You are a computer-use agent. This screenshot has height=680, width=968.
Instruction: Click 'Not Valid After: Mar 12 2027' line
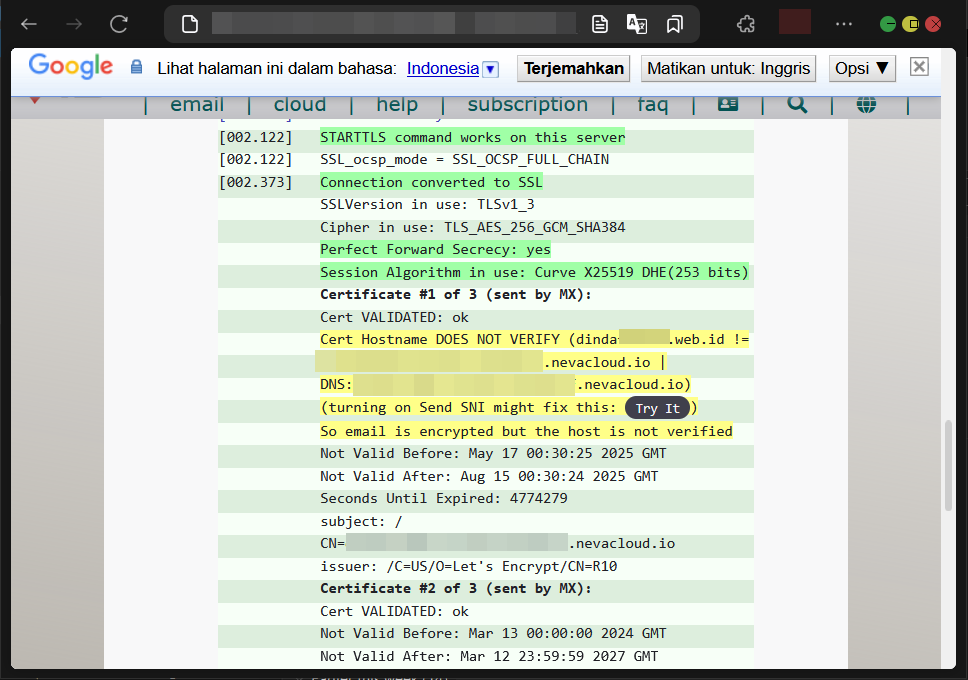489,656
